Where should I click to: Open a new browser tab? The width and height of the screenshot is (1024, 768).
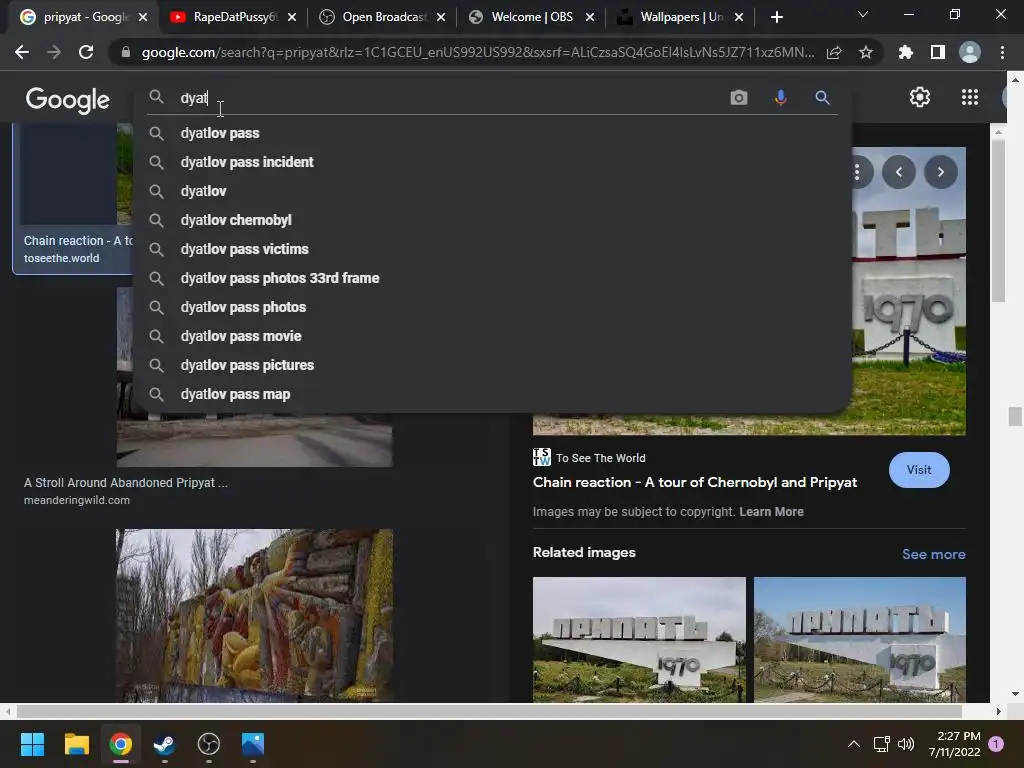tap(776, 17)
